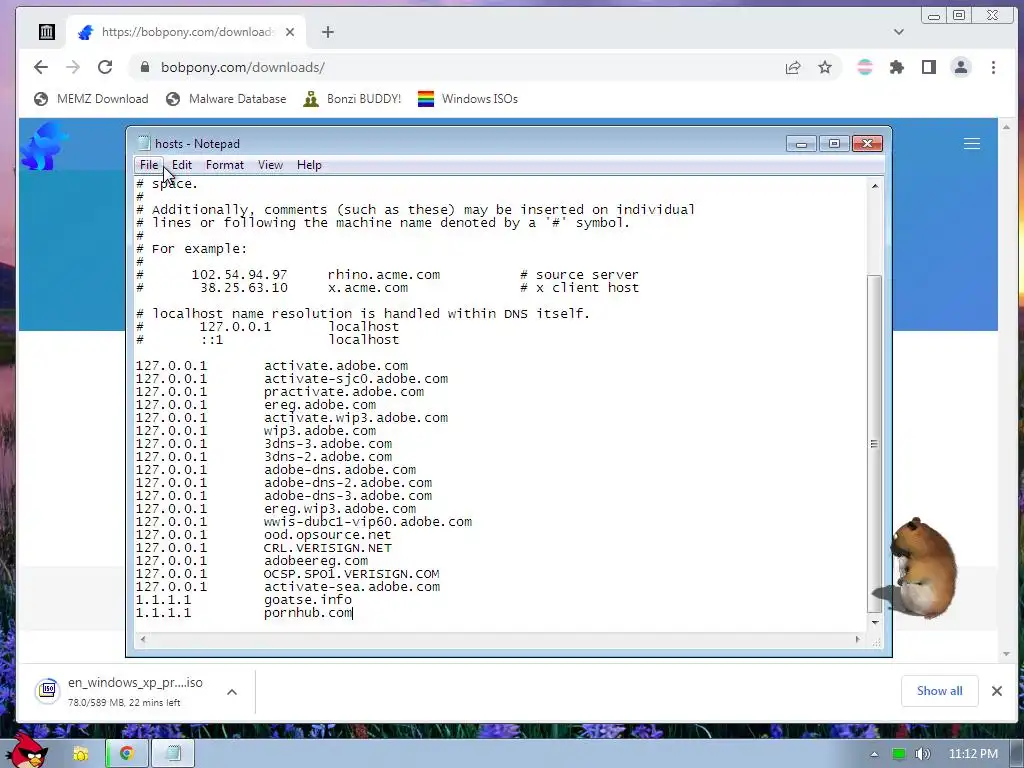Screen dimensions: 1024x768
Task: Close the downloads bar
Action: coord(997,691)
